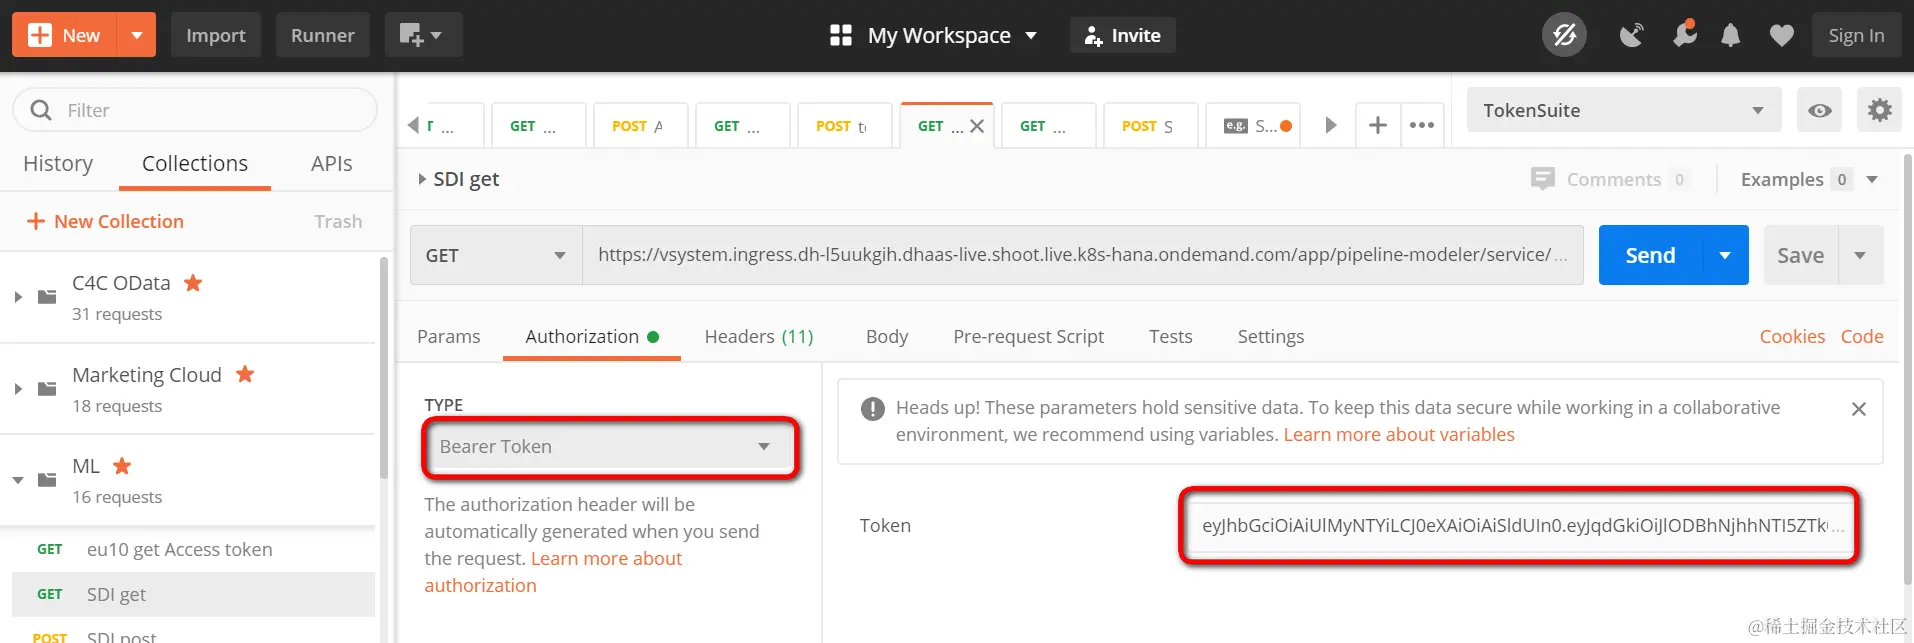1914x643 pixels.
Task: Open the example tab with unsaved dot
Action: pyautogui.click(x=1253, y=126)
